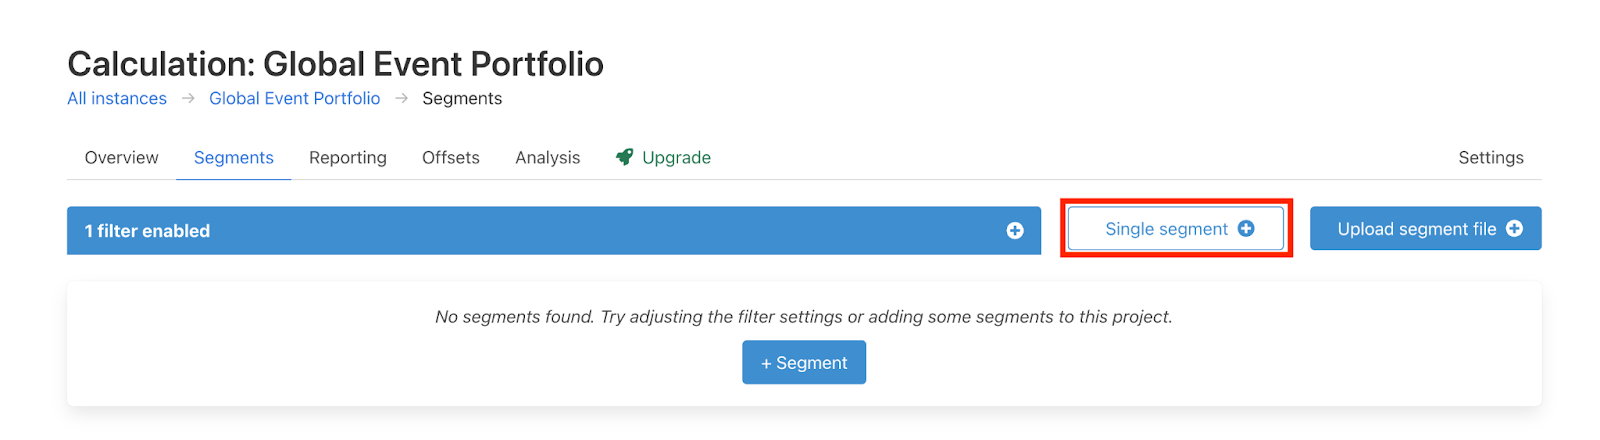Open the Reporting tab
Screen dimensions: 1600x440
347,158
